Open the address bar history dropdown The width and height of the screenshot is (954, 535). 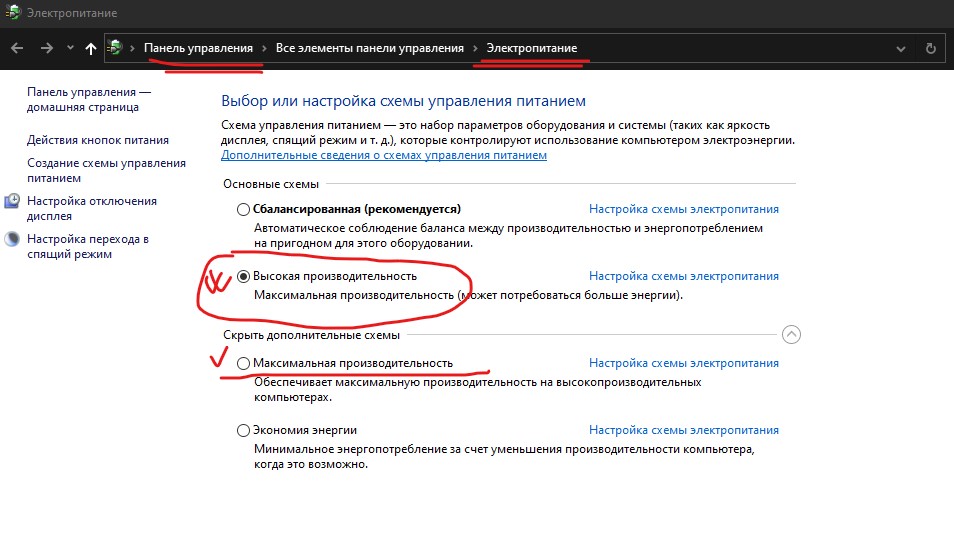coord(901,48)
